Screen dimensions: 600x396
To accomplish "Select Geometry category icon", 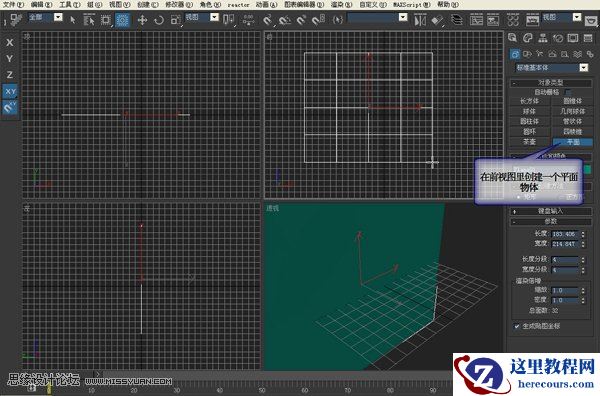I will coord(515,54).
